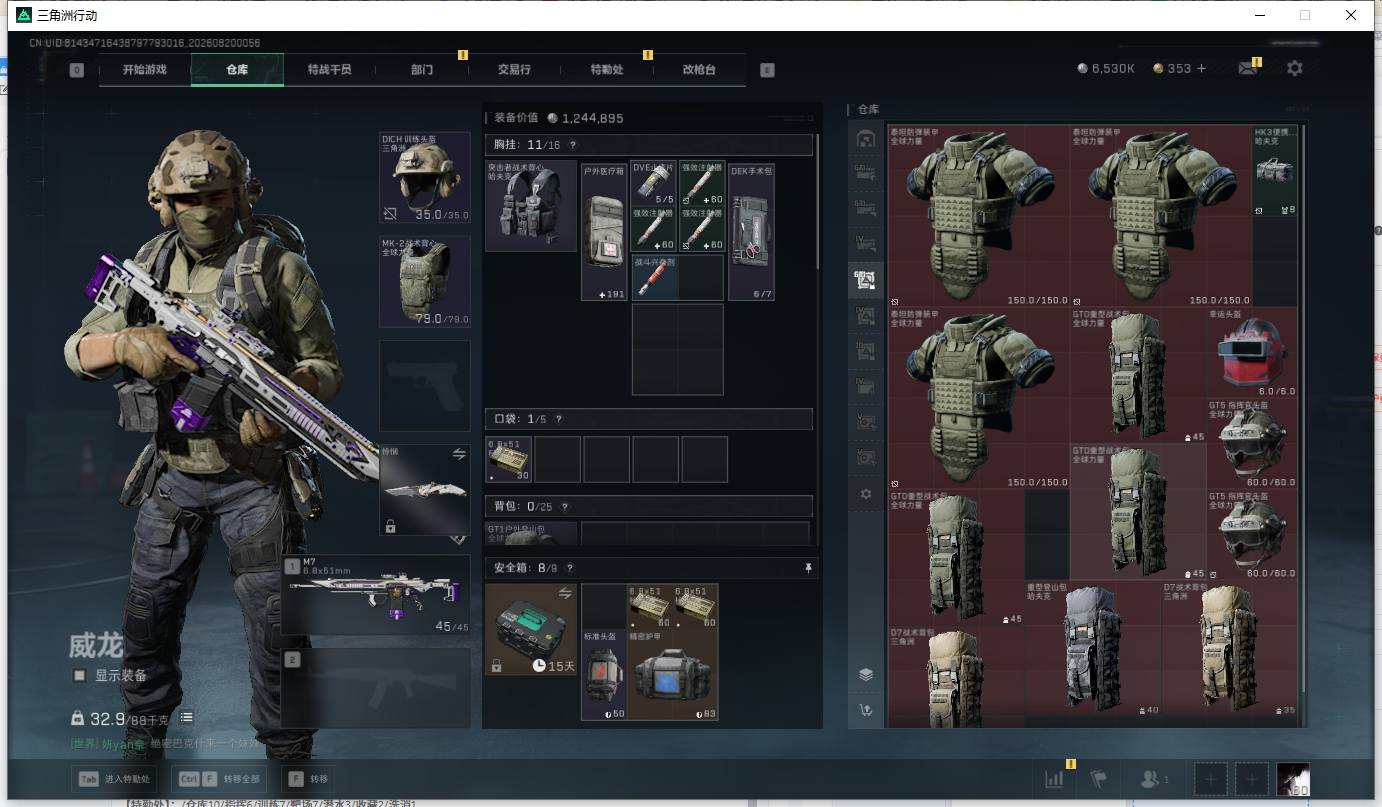
Task: Select the red 幸运头盔 in warehouse
Action: coord(1251,353)
